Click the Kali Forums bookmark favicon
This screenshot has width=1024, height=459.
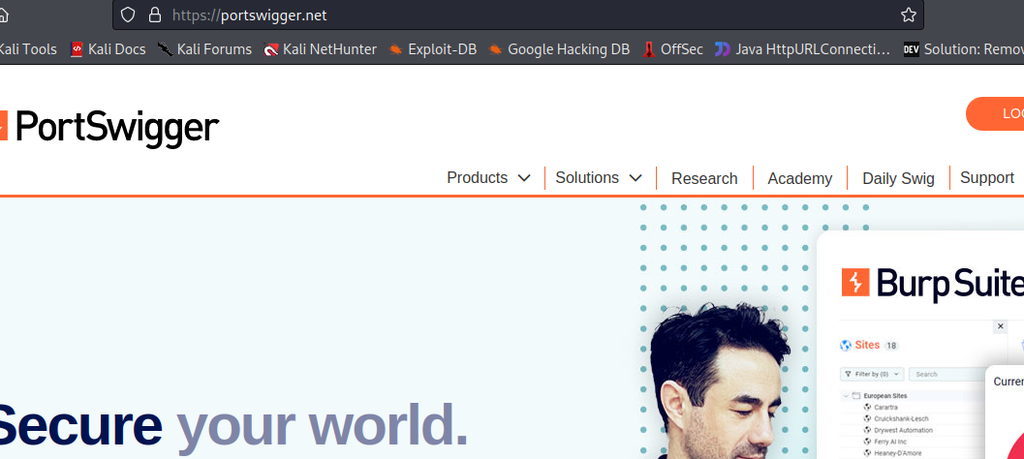(165, 49)
